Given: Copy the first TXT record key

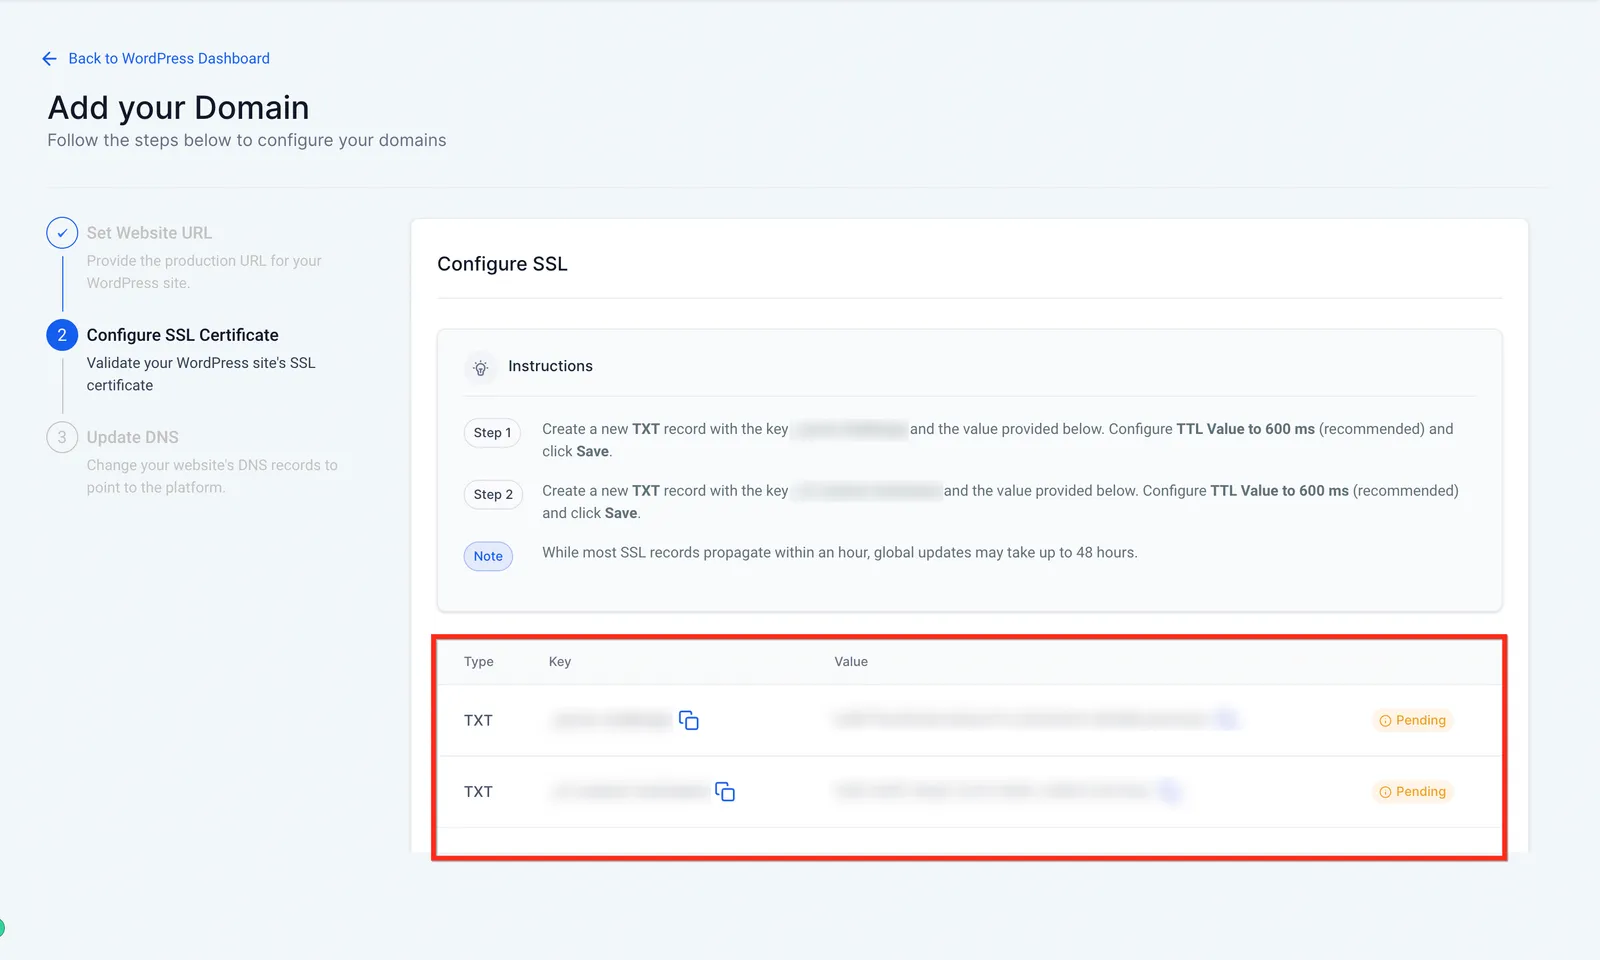Looking at the screenshot, I should coord(689,720).
